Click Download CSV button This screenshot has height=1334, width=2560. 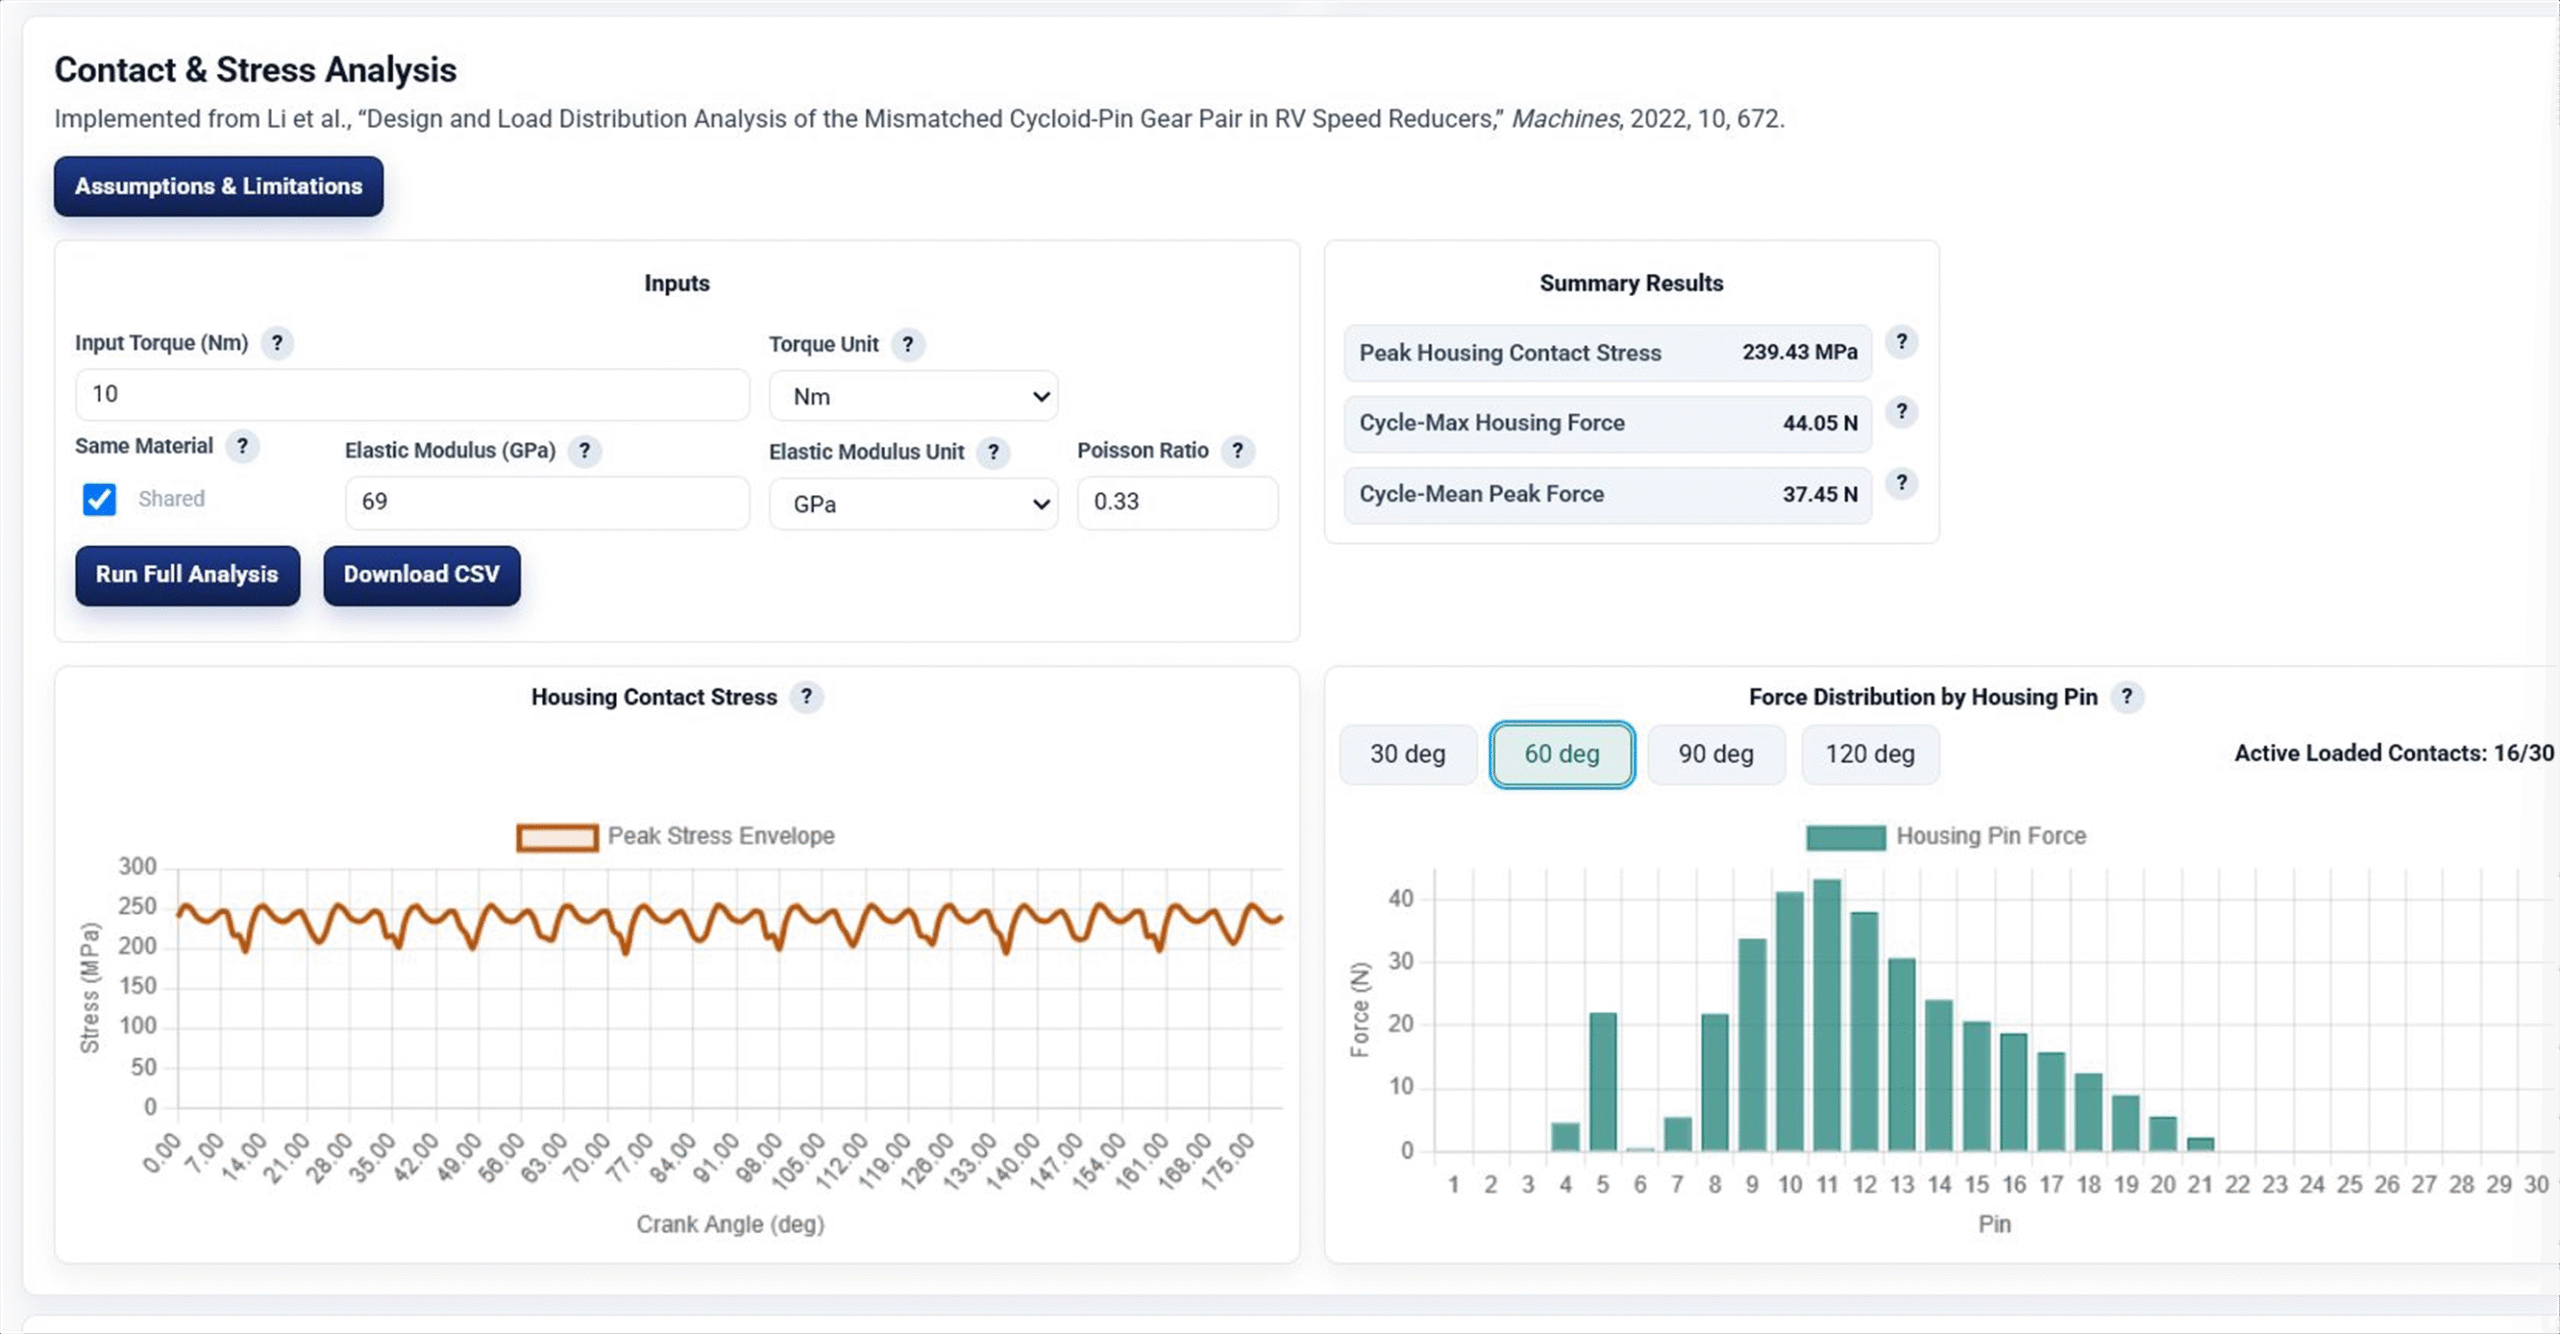tap(421, 575)
